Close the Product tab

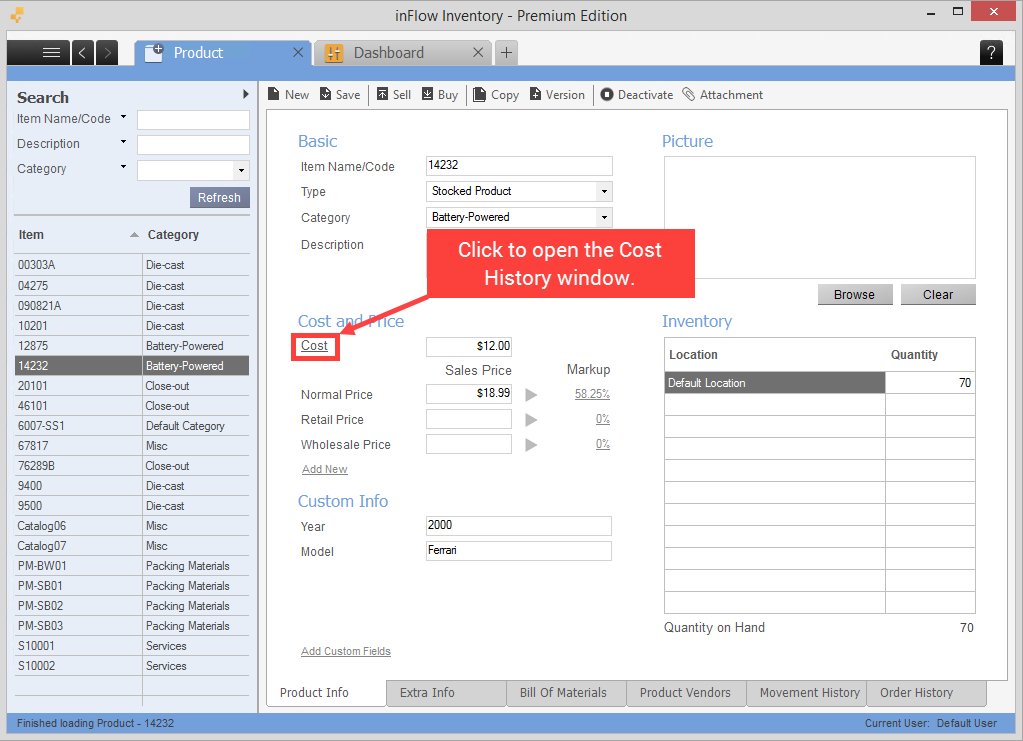(x=298, y=52)
